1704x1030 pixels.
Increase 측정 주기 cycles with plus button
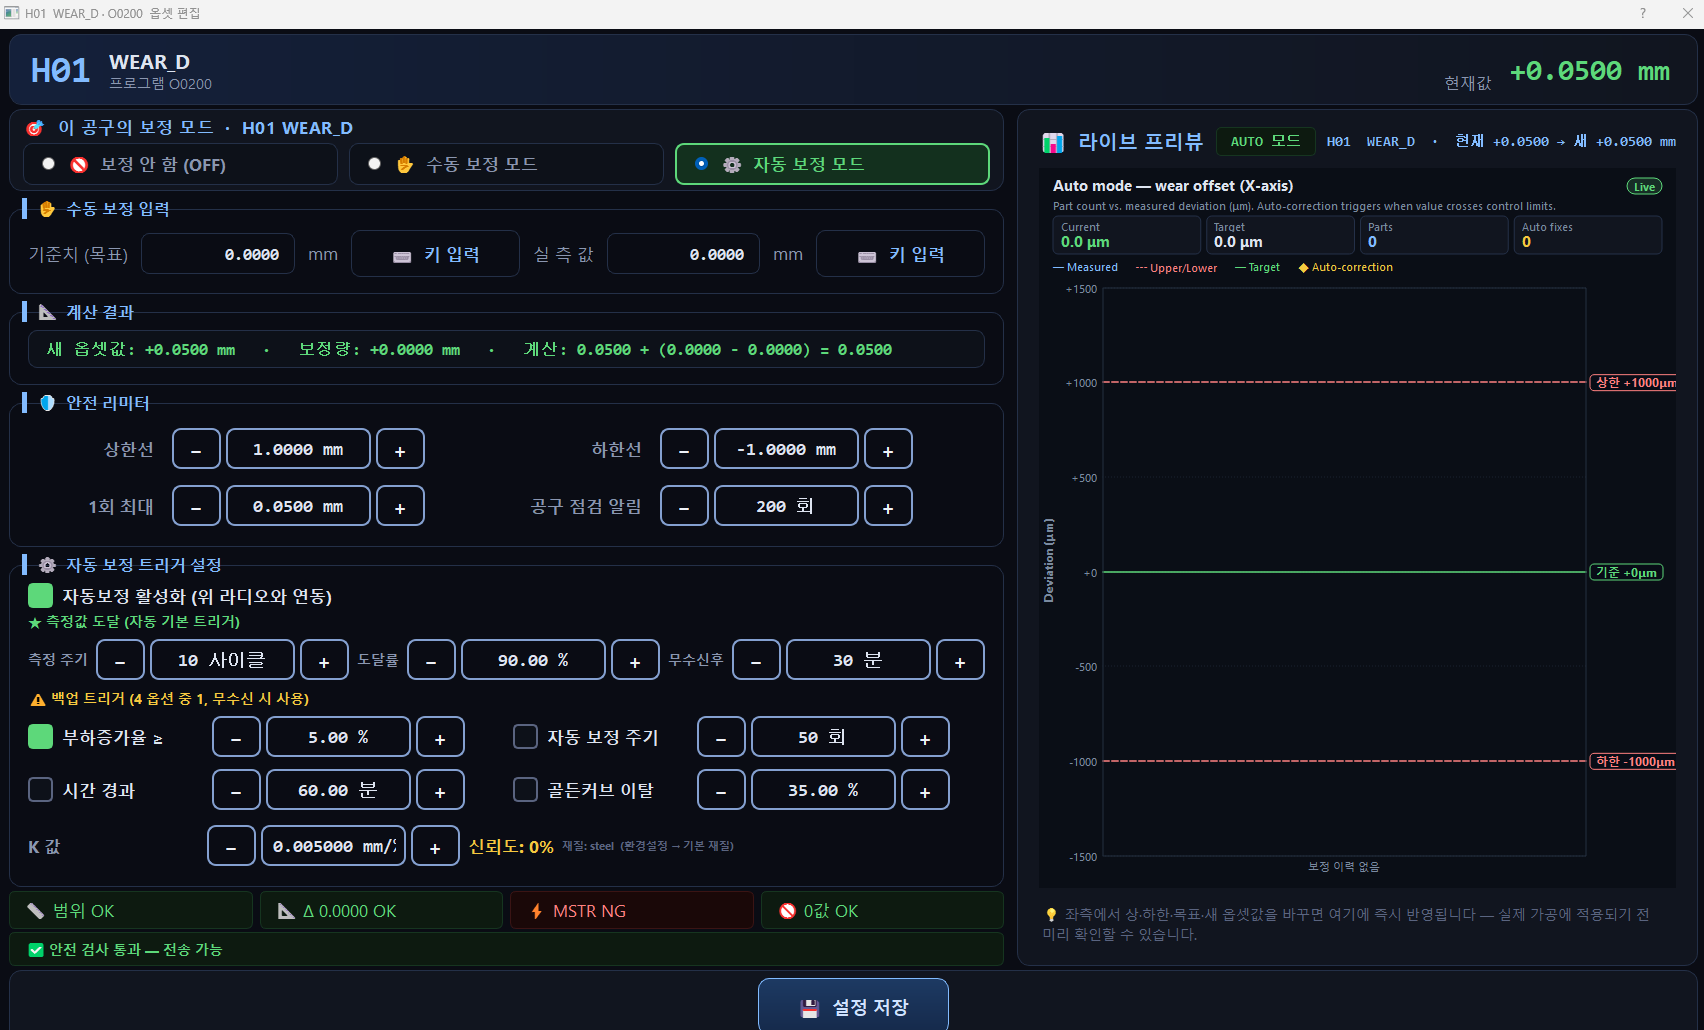[324, 660]
